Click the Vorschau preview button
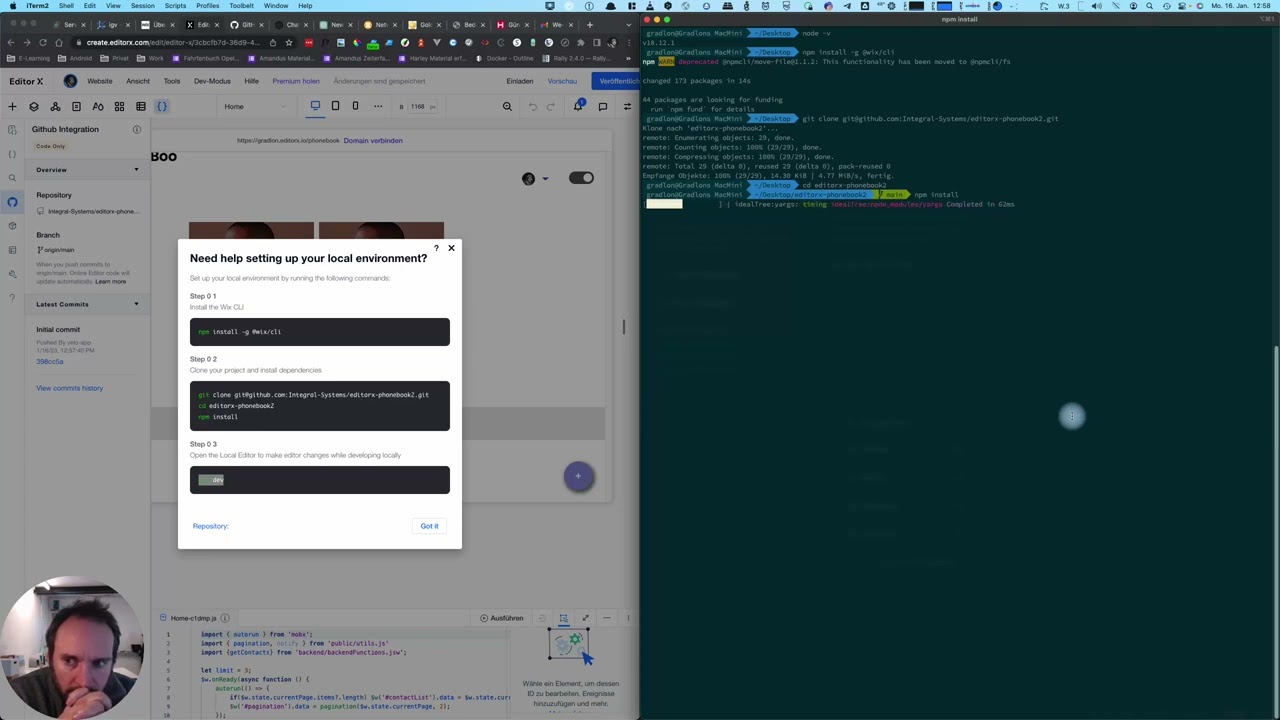Screen dimensions: 1280x720 tap(562, 81)
